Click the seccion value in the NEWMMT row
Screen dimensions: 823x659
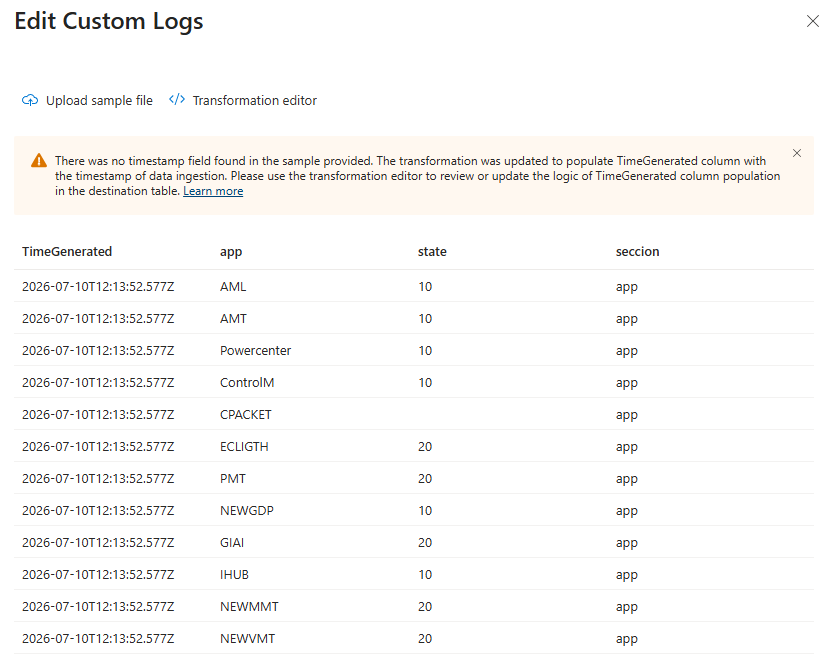coord(627,608)
